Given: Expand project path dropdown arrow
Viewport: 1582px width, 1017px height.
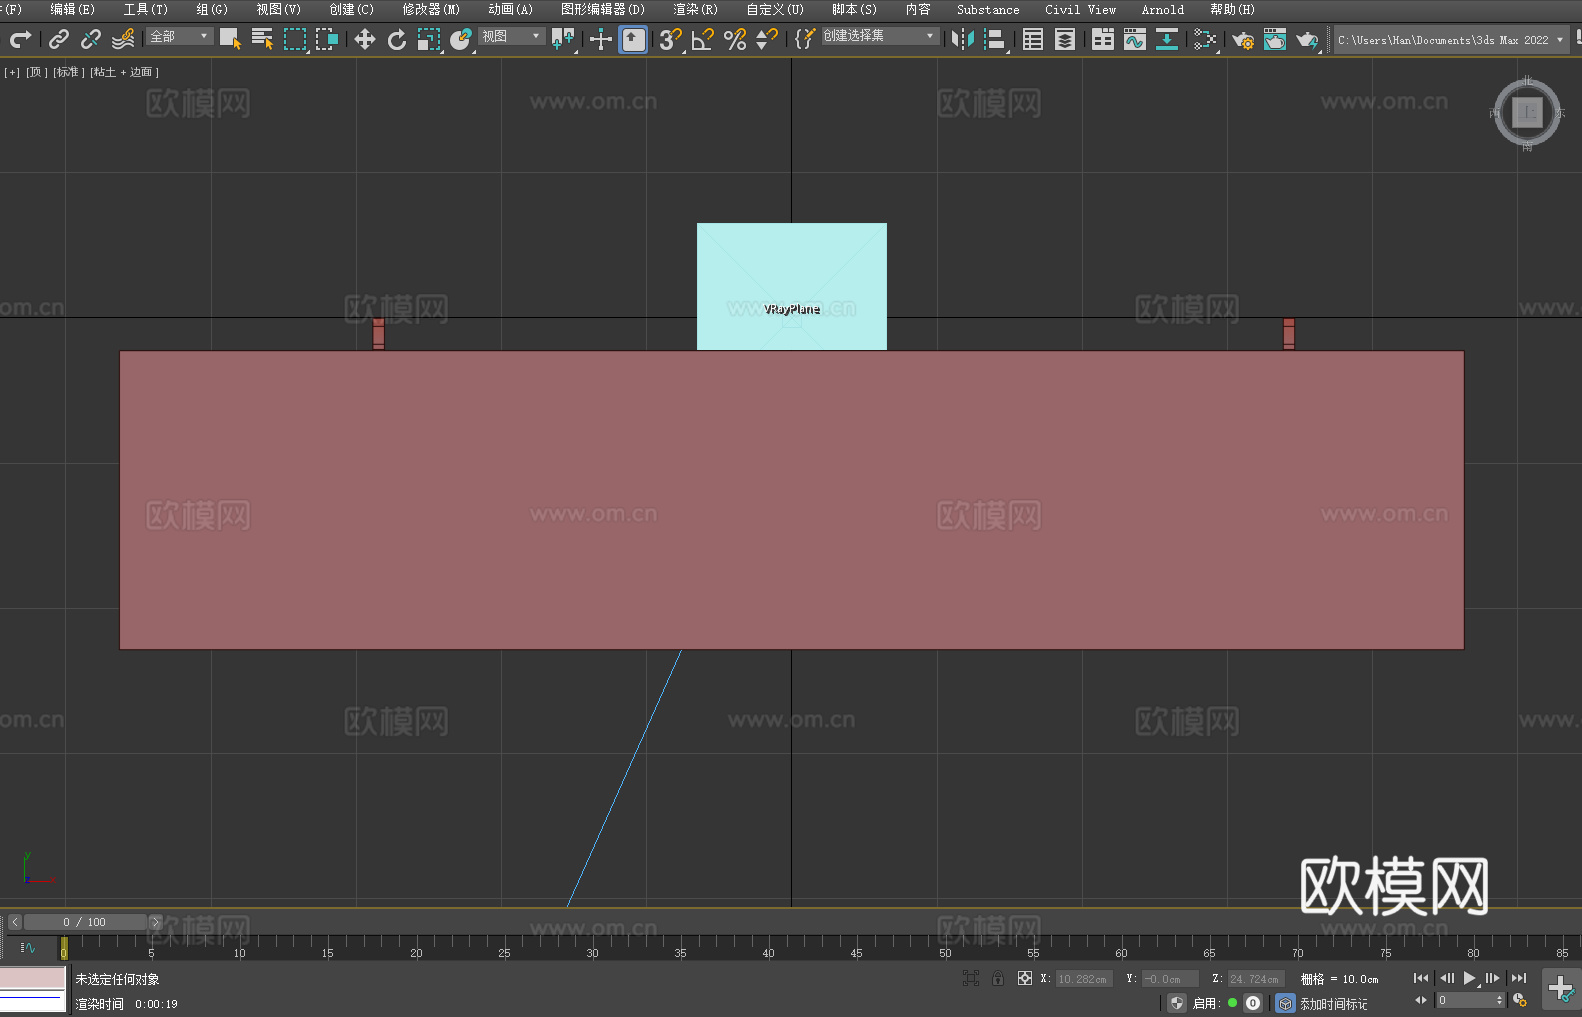Looking at the screenshot, I should (x=1560, y=40).
